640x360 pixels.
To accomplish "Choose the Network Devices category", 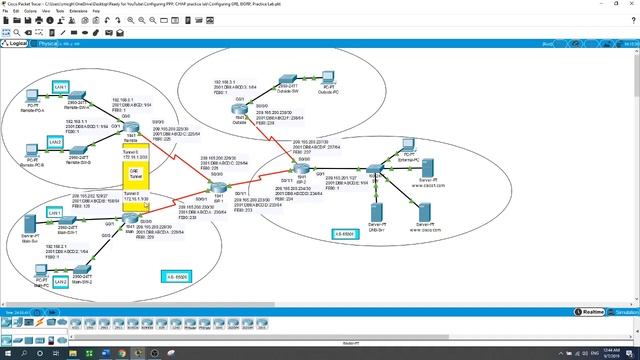I will click(6, 322).
